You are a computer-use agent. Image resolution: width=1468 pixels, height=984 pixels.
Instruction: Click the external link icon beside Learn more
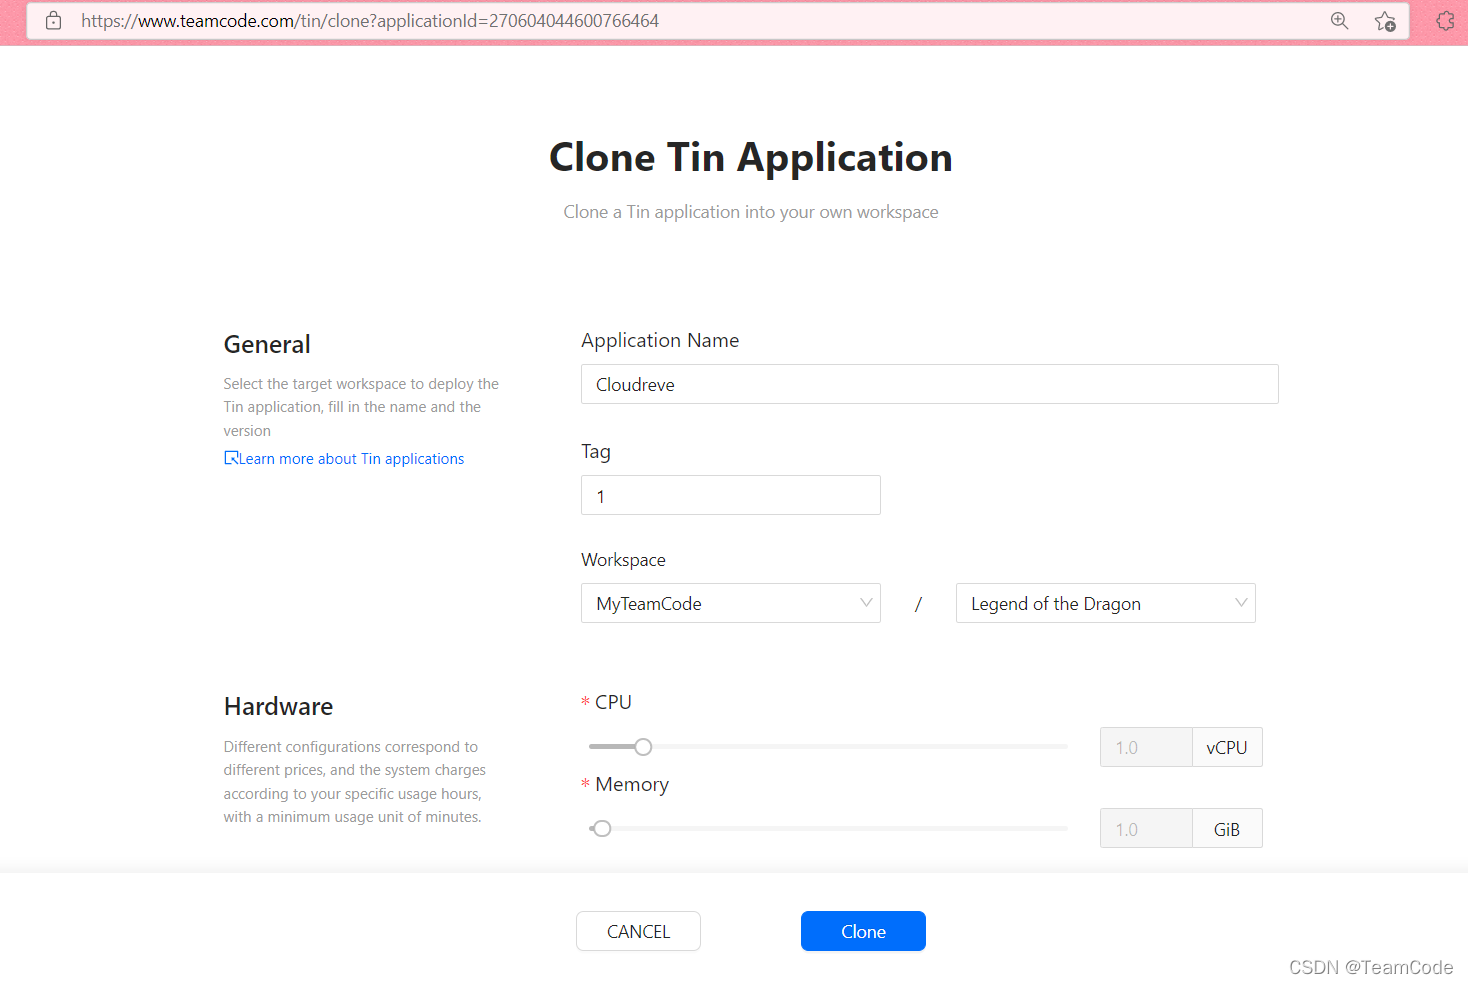coord(231,458)
